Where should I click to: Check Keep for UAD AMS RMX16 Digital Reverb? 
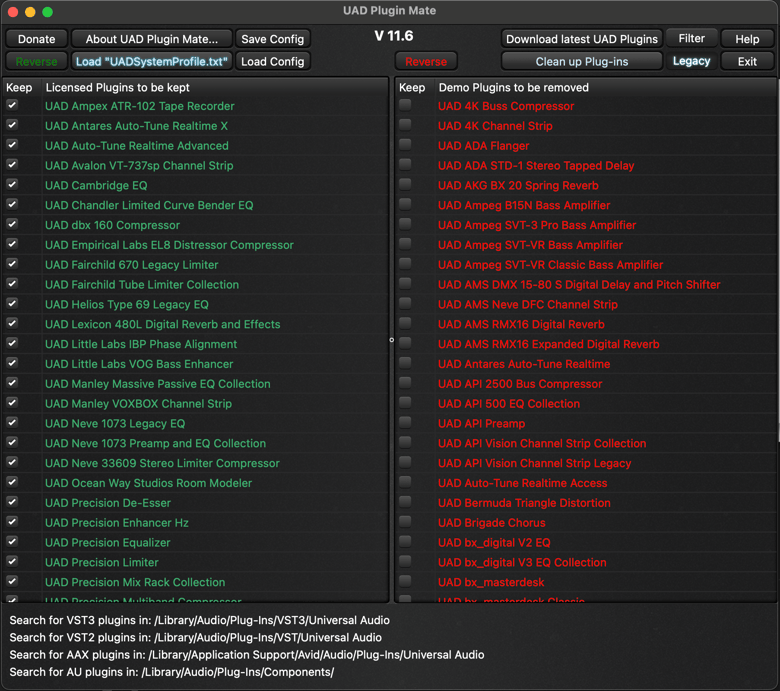[405, 324]
